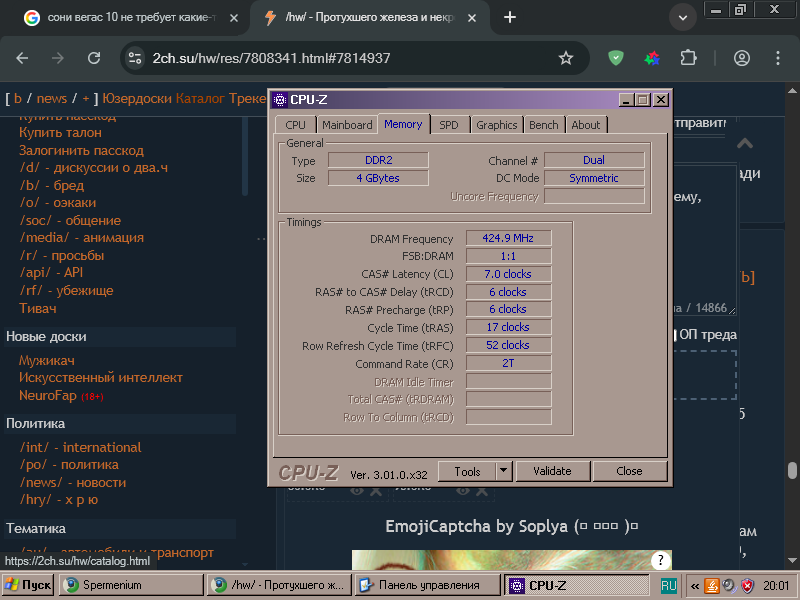Open the b board link in header

coord(18,98)
